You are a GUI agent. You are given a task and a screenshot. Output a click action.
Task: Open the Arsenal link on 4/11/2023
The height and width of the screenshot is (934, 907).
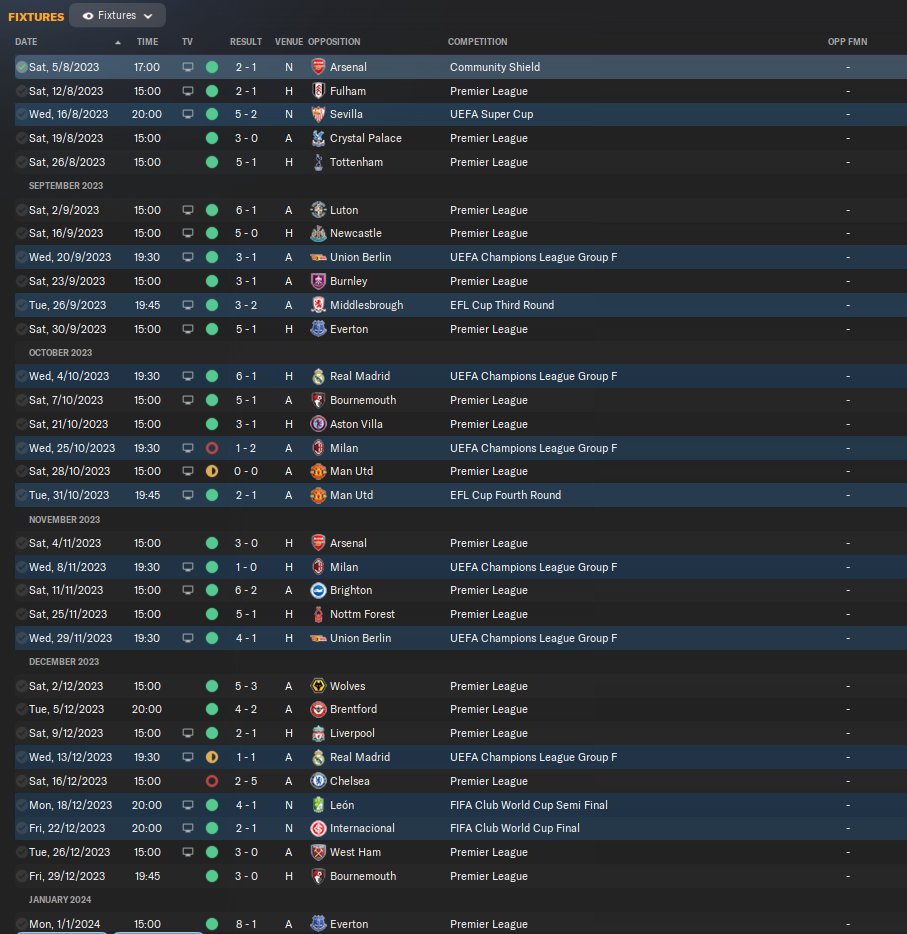click(348, 543)
